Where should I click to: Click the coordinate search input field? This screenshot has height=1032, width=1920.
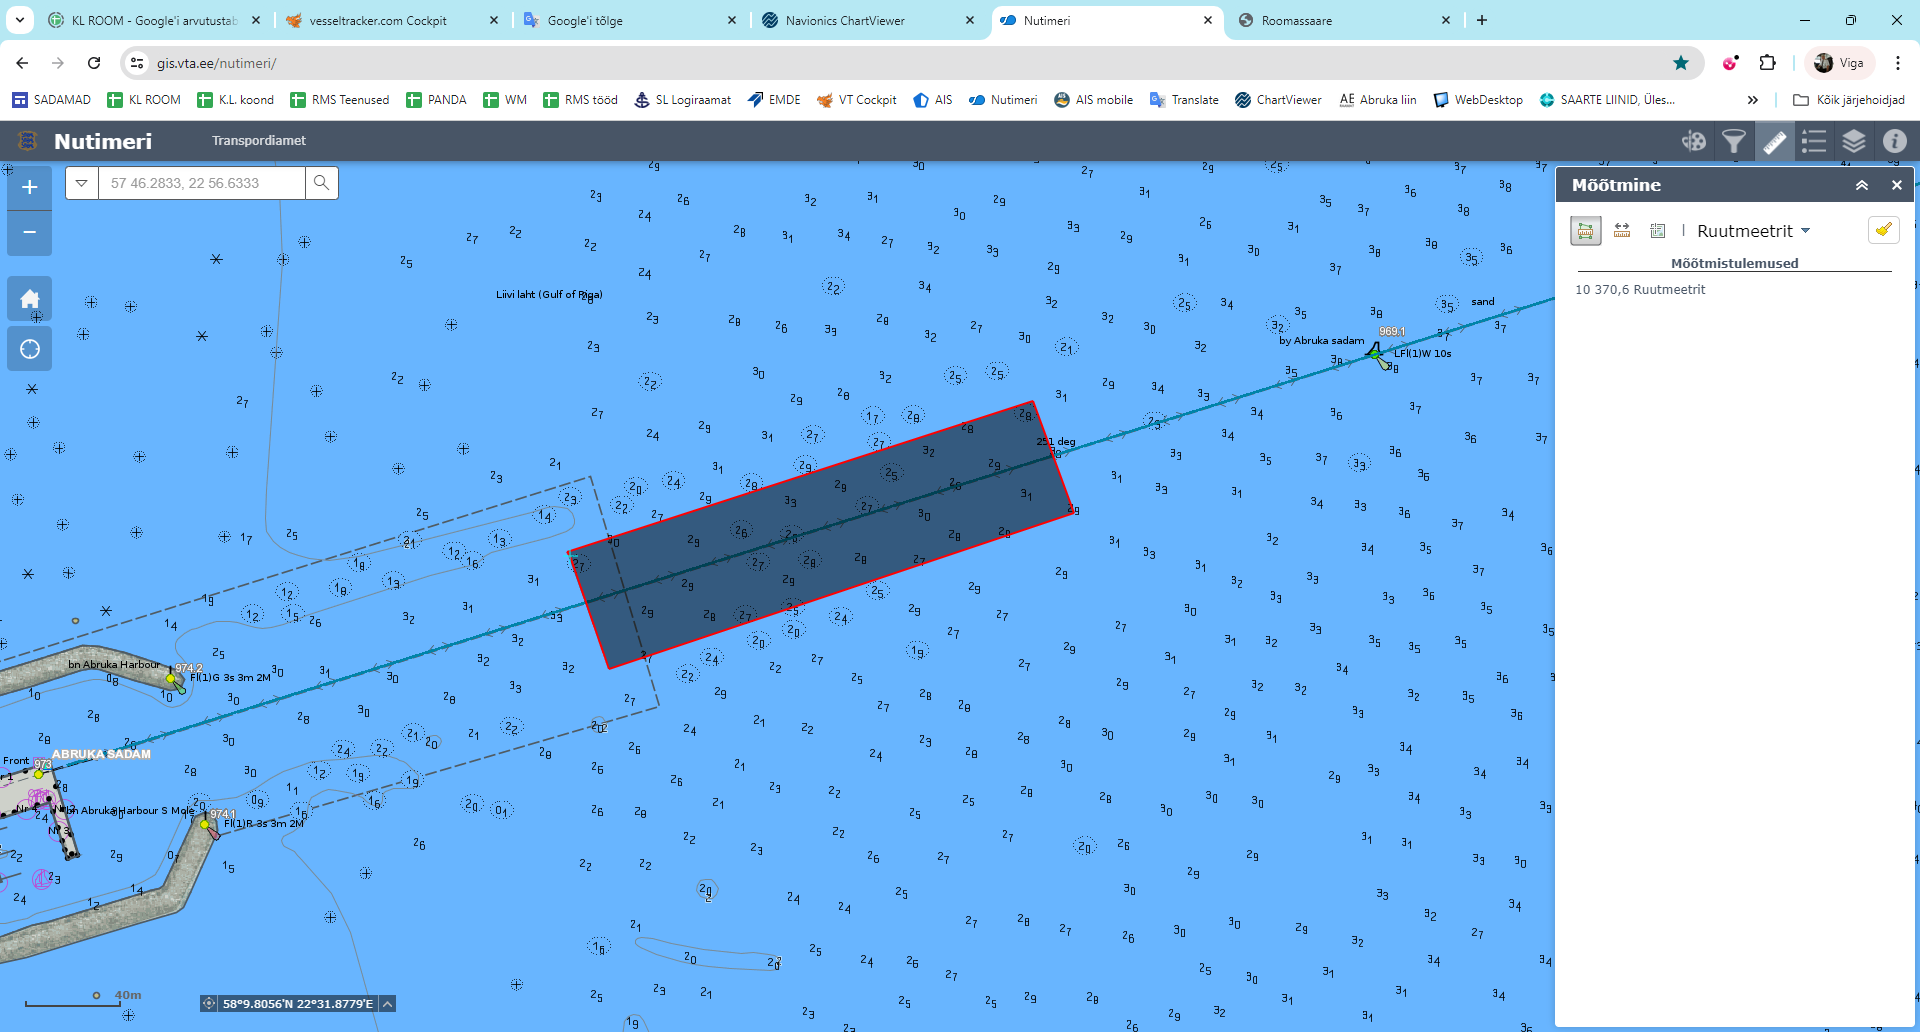pos(202,183)
